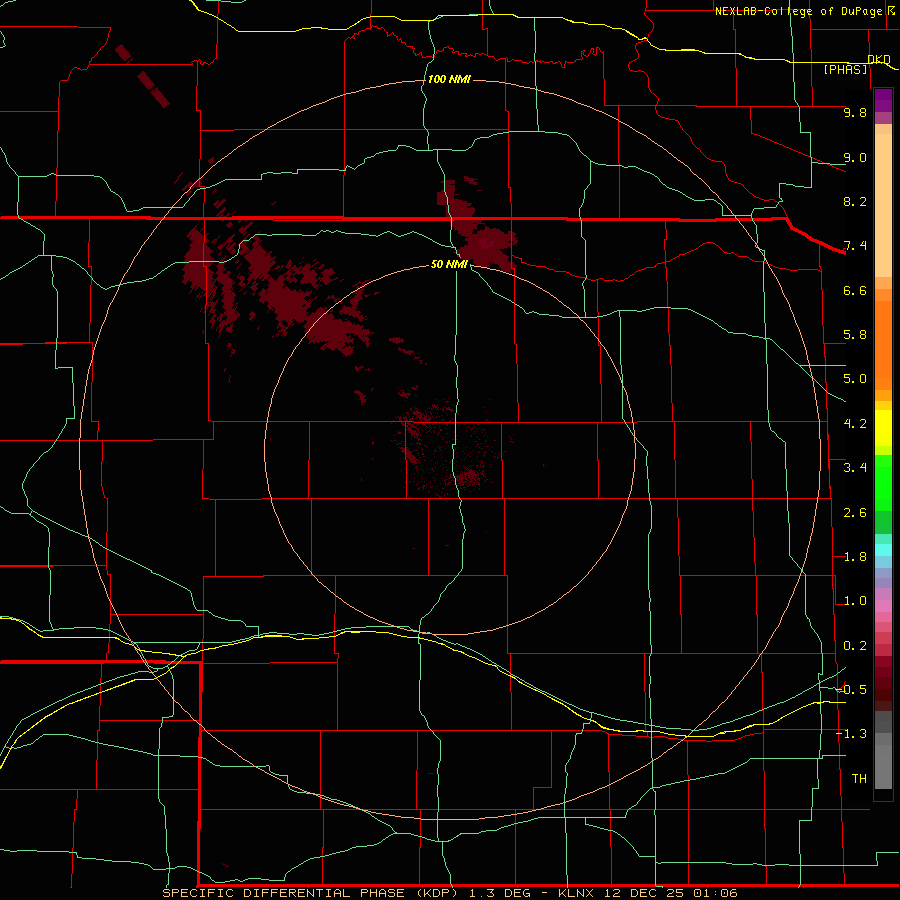The image size is (900, 900).
Task: Click the cyan band of the color scale
Action: (883, 550)
